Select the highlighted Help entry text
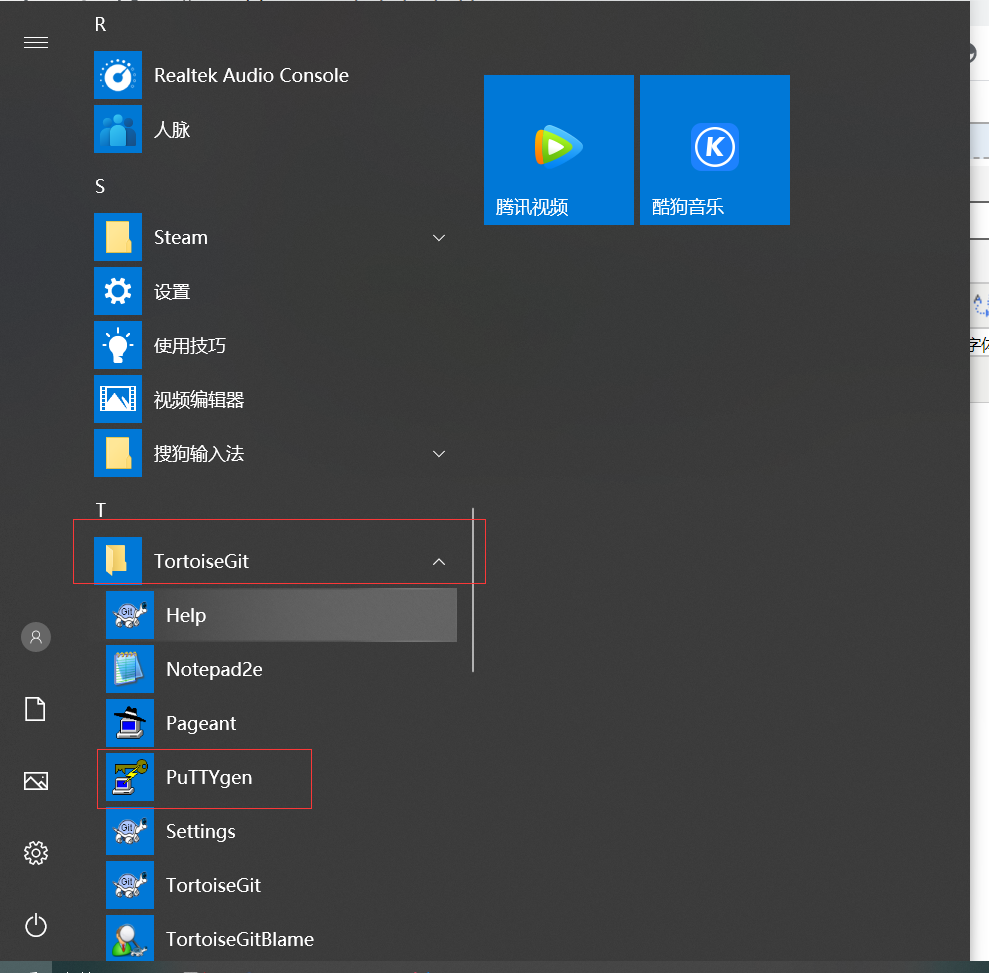The image size is (989, 973). [x=186, y=615]
